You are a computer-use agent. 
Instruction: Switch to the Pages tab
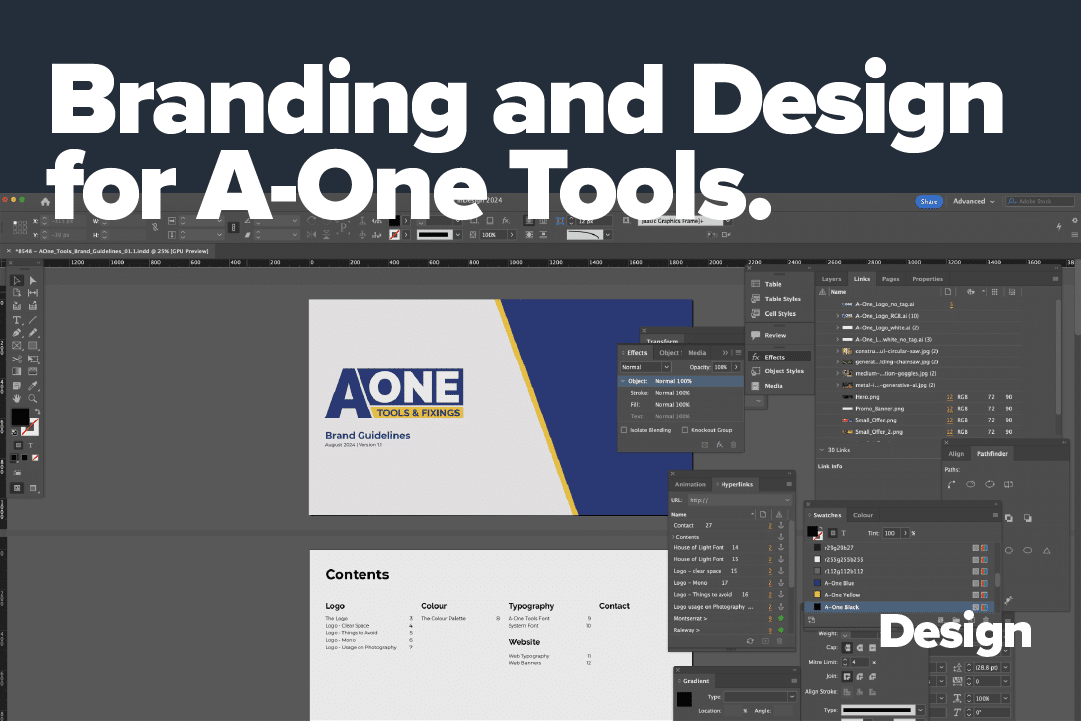pos(891,279)
